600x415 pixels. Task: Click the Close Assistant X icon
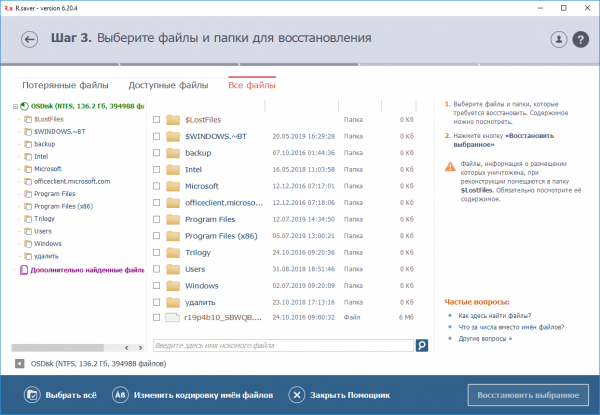[297, 395]
